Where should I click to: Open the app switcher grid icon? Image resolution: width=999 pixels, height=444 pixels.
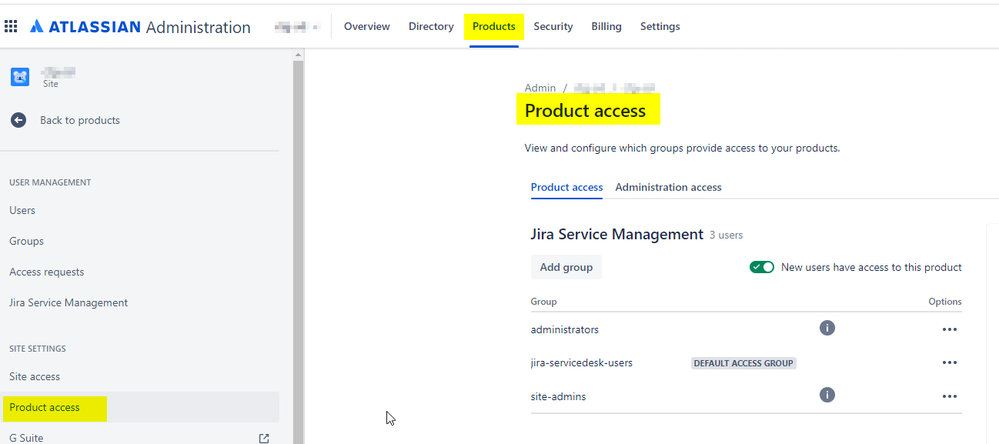[11, 26]
